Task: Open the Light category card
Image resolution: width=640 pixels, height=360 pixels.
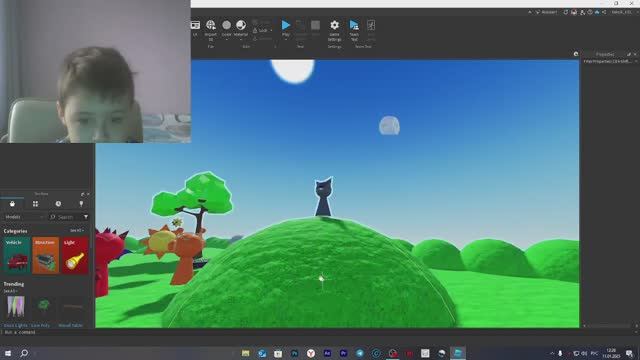Action: coord(75,255)
